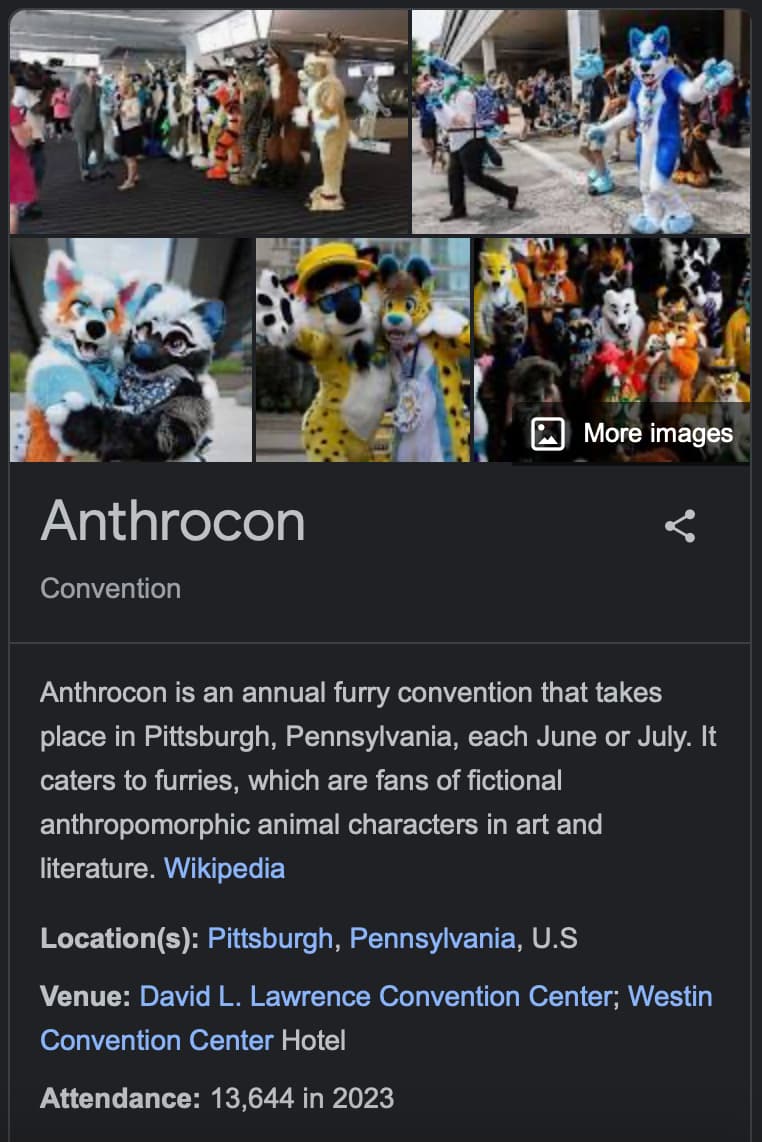Click the picture icon in More images
This screenshot has width=762, height=1142.
pyautogui.click(x=548, y=434)
